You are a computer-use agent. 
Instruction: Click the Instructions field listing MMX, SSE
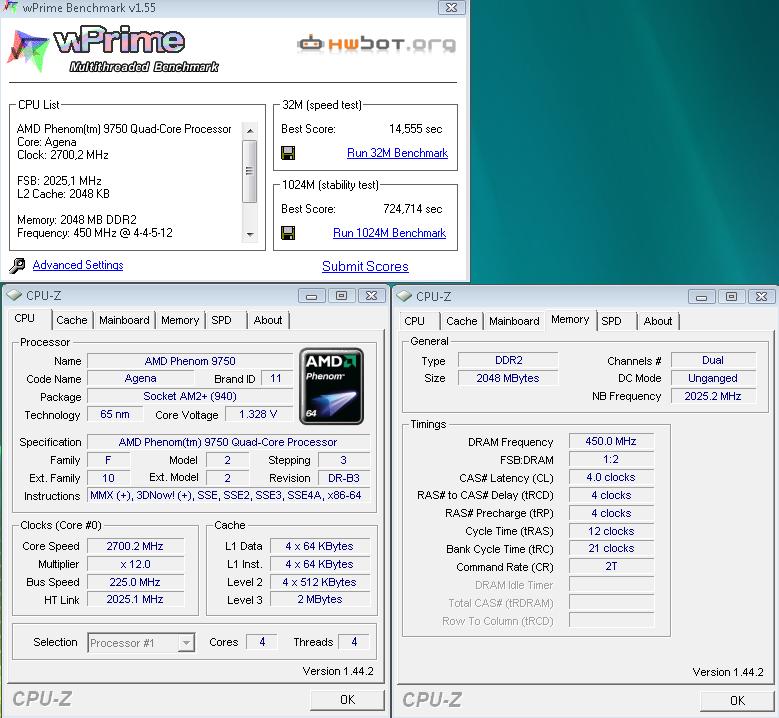[x=229, y=495]
